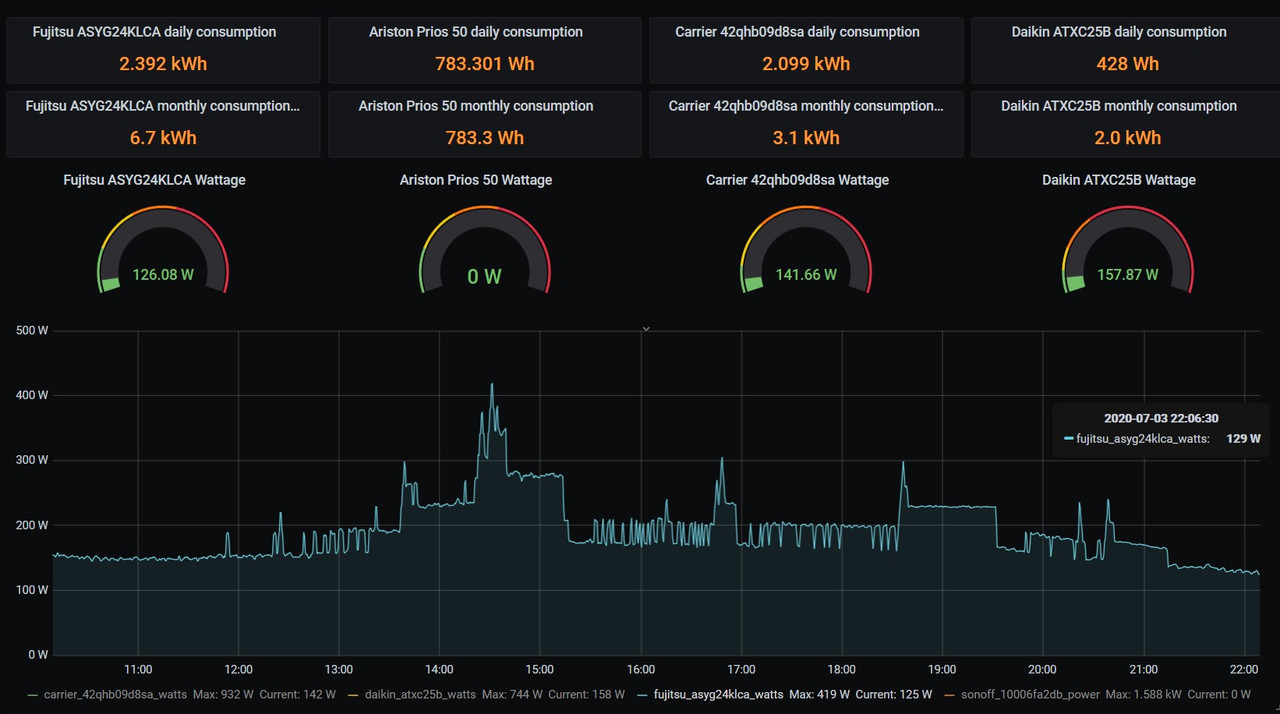Viewport: 1280px width, 714px height.
Task: Click the 500 W y-axis label
Action: pos(32,330)
